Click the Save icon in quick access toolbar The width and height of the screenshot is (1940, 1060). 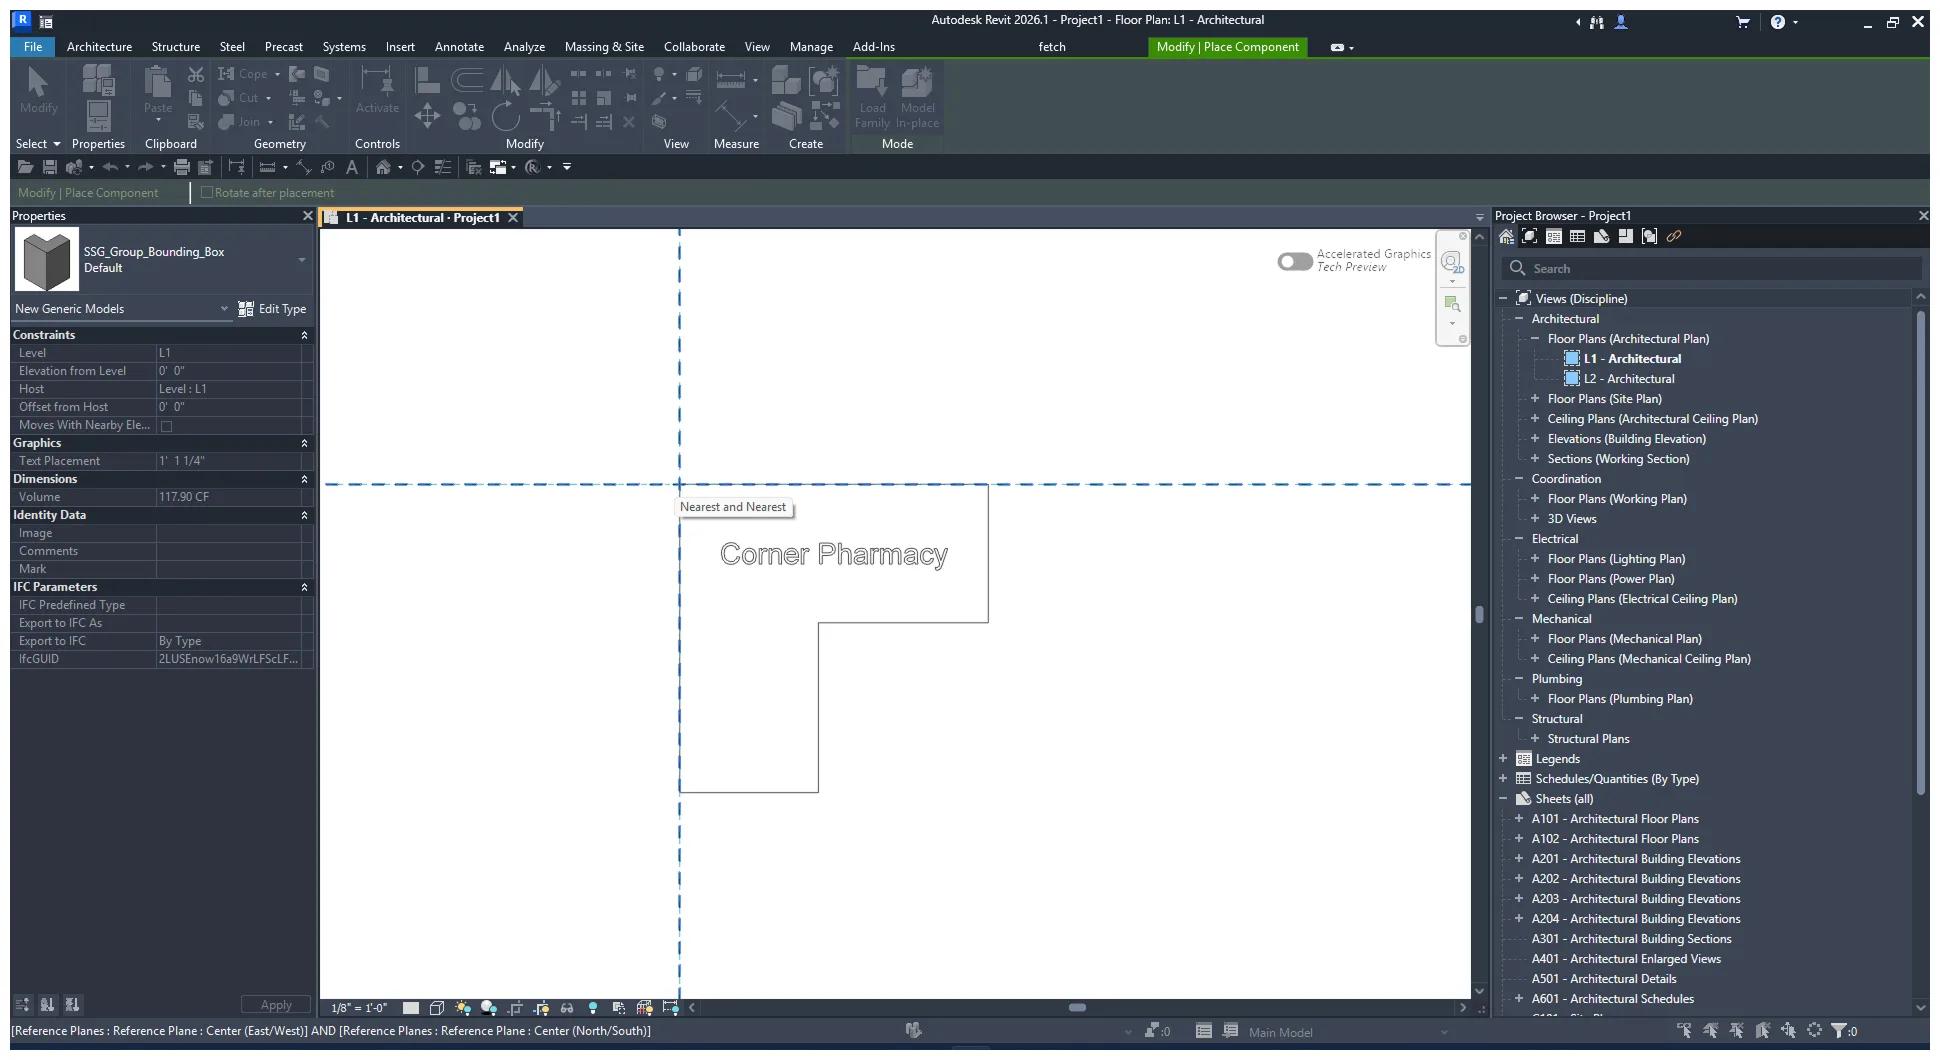point(49,167)
